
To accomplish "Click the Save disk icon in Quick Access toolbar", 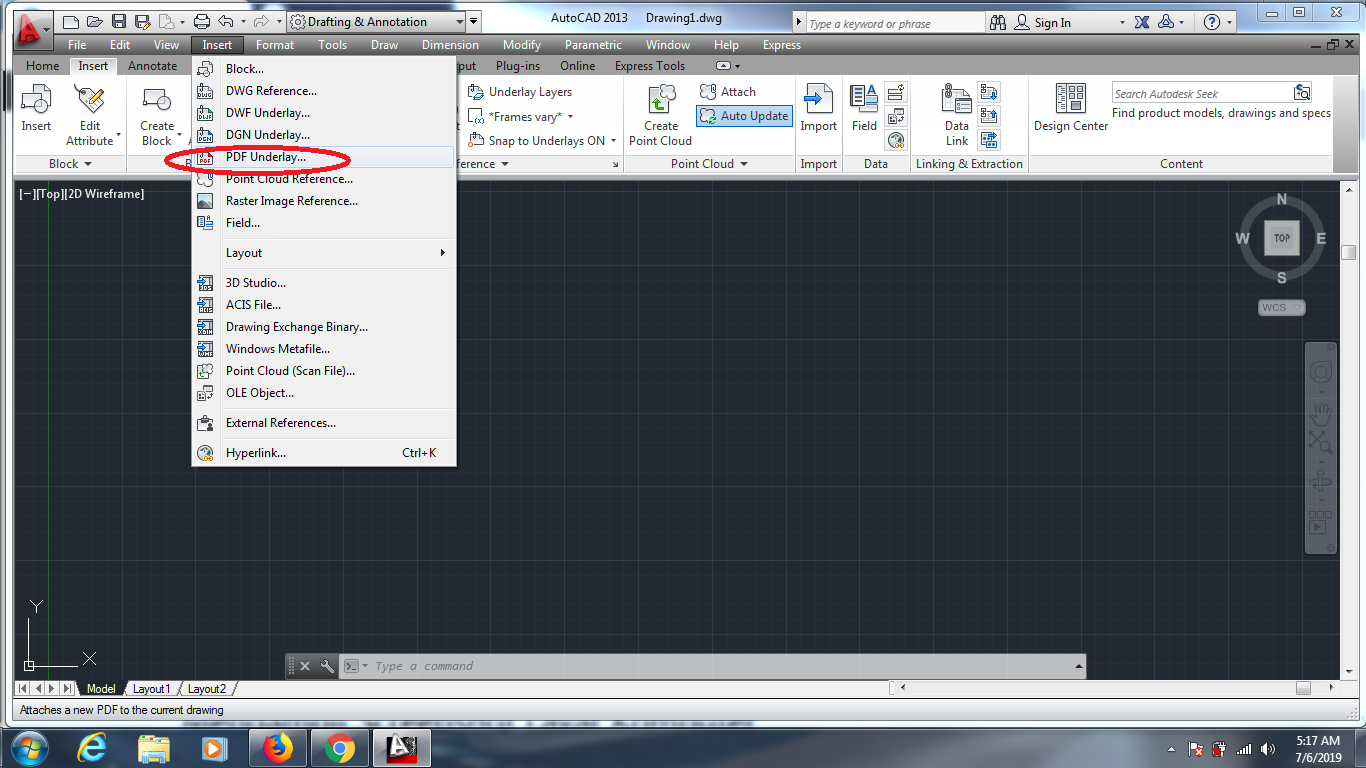I will pyautogui.click(x=118, y=21).
